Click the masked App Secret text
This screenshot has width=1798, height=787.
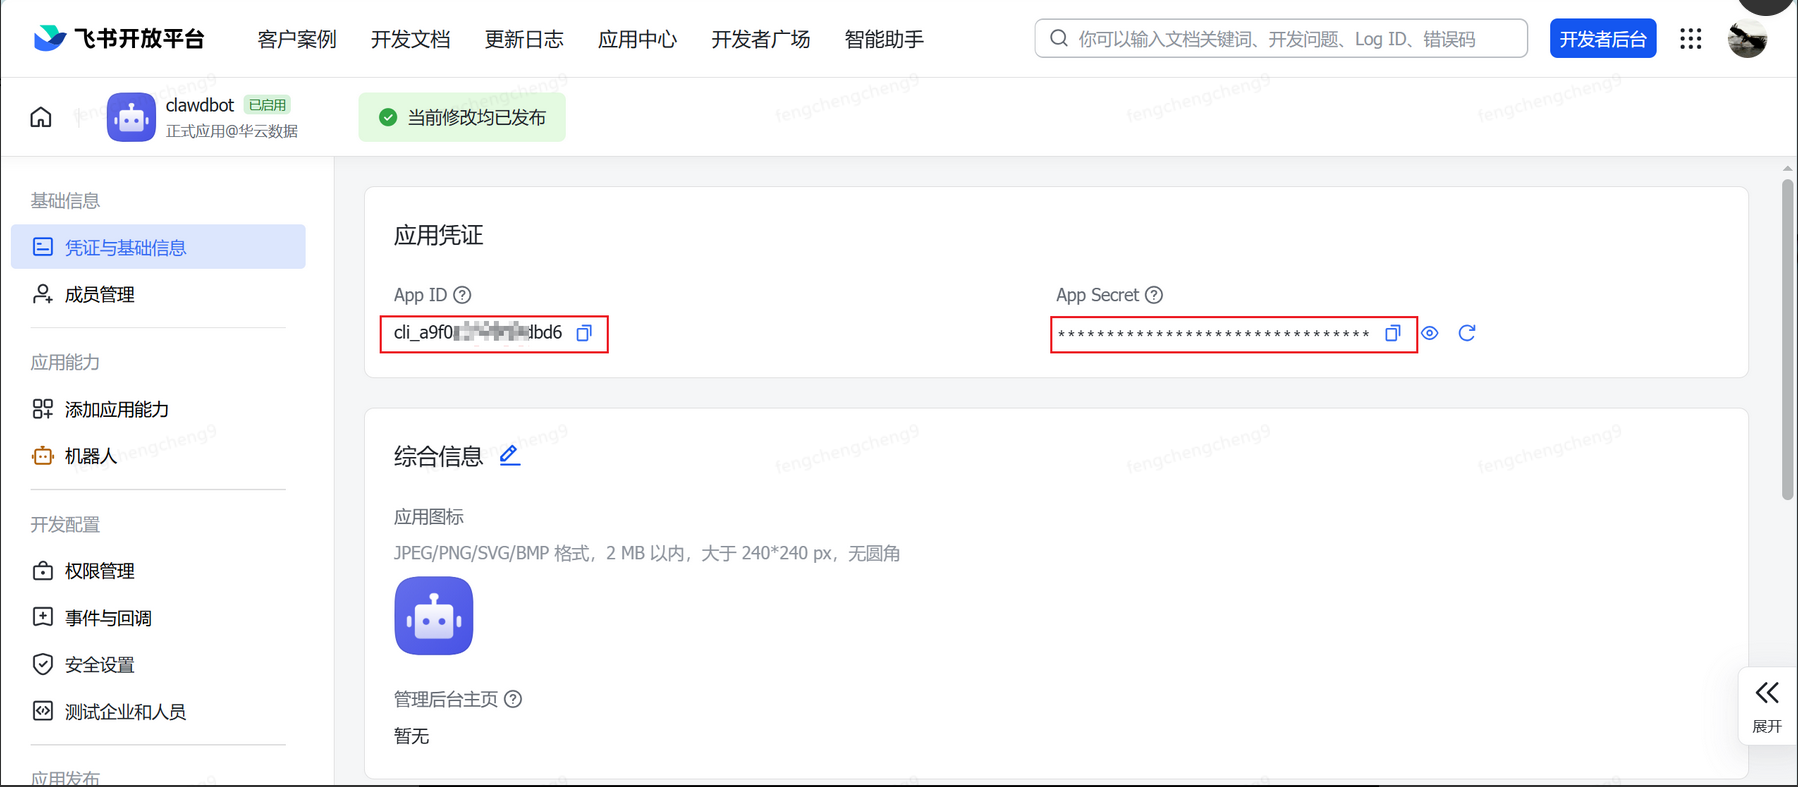coord(1214,335)
